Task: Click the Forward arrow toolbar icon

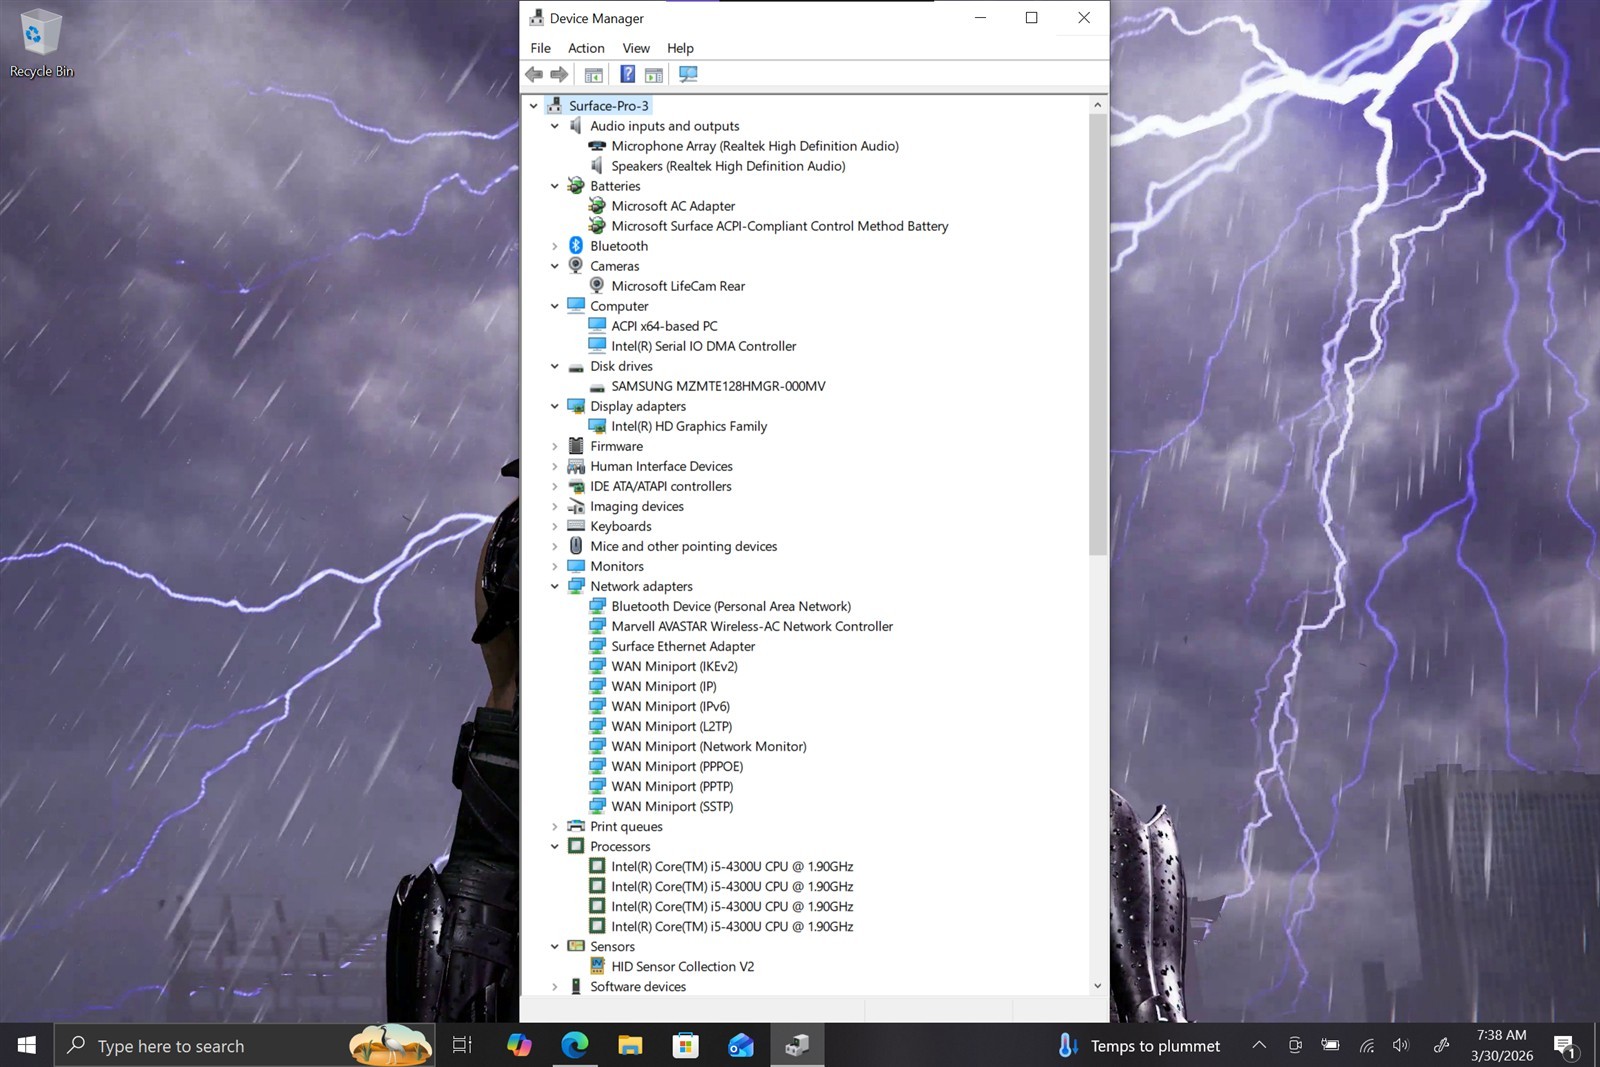Action: pyautogui.click(x=559, y=74)
